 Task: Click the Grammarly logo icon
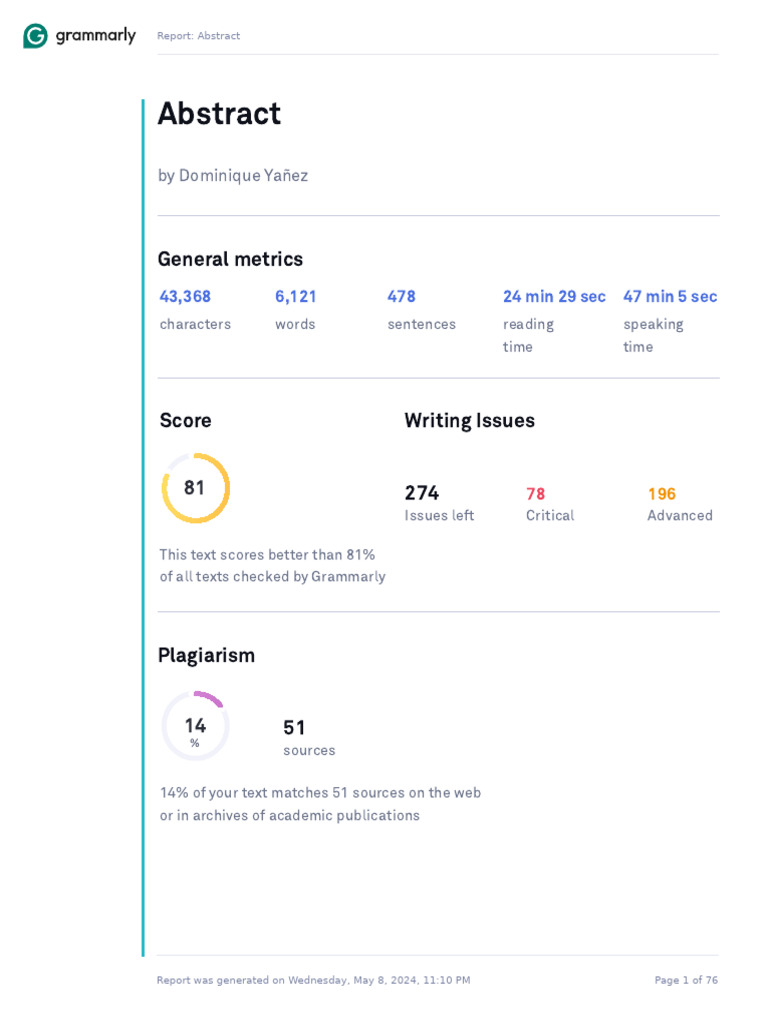35,36
